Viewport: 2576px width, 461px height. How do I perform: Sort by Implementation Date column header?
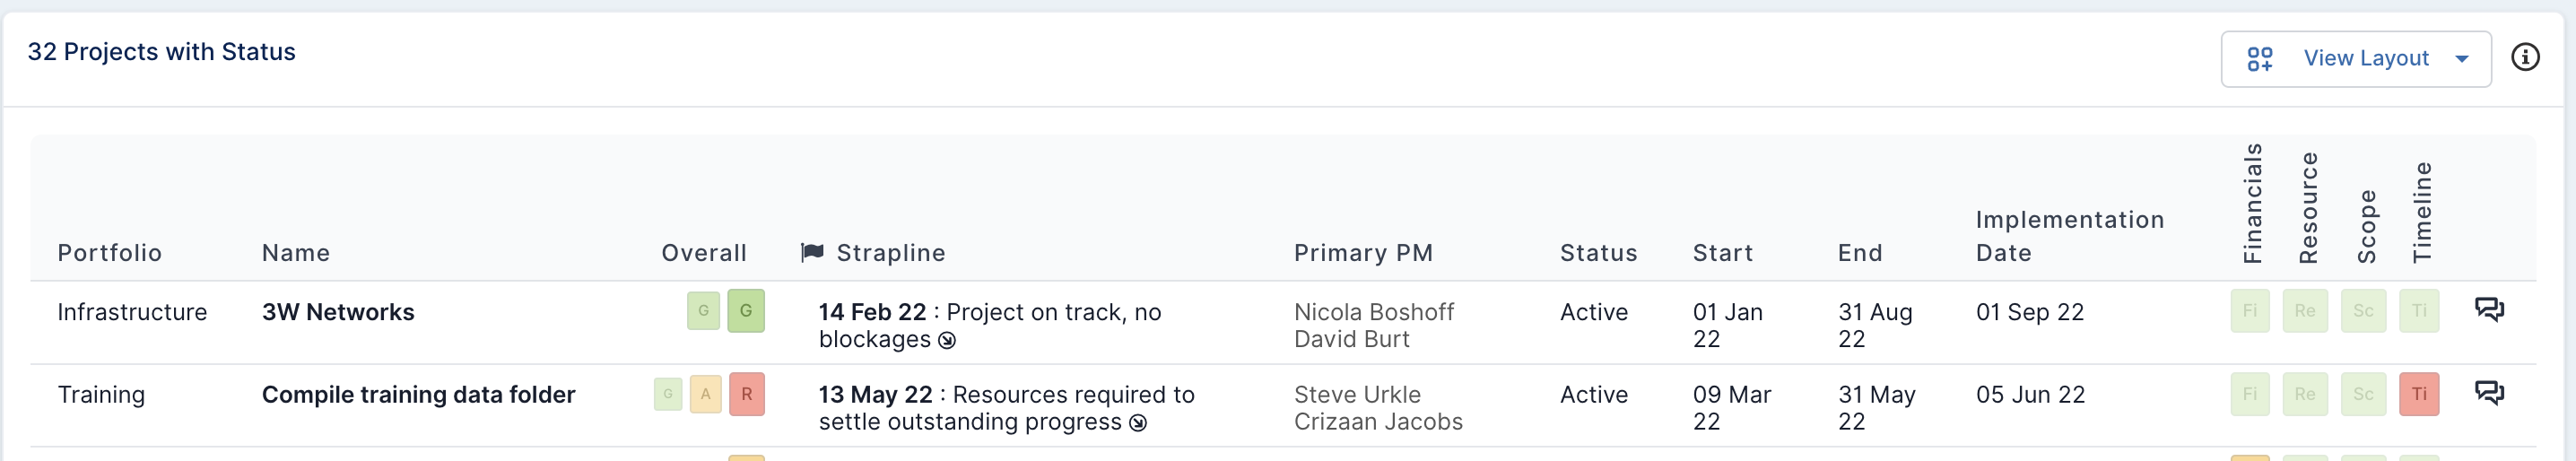2070,236
